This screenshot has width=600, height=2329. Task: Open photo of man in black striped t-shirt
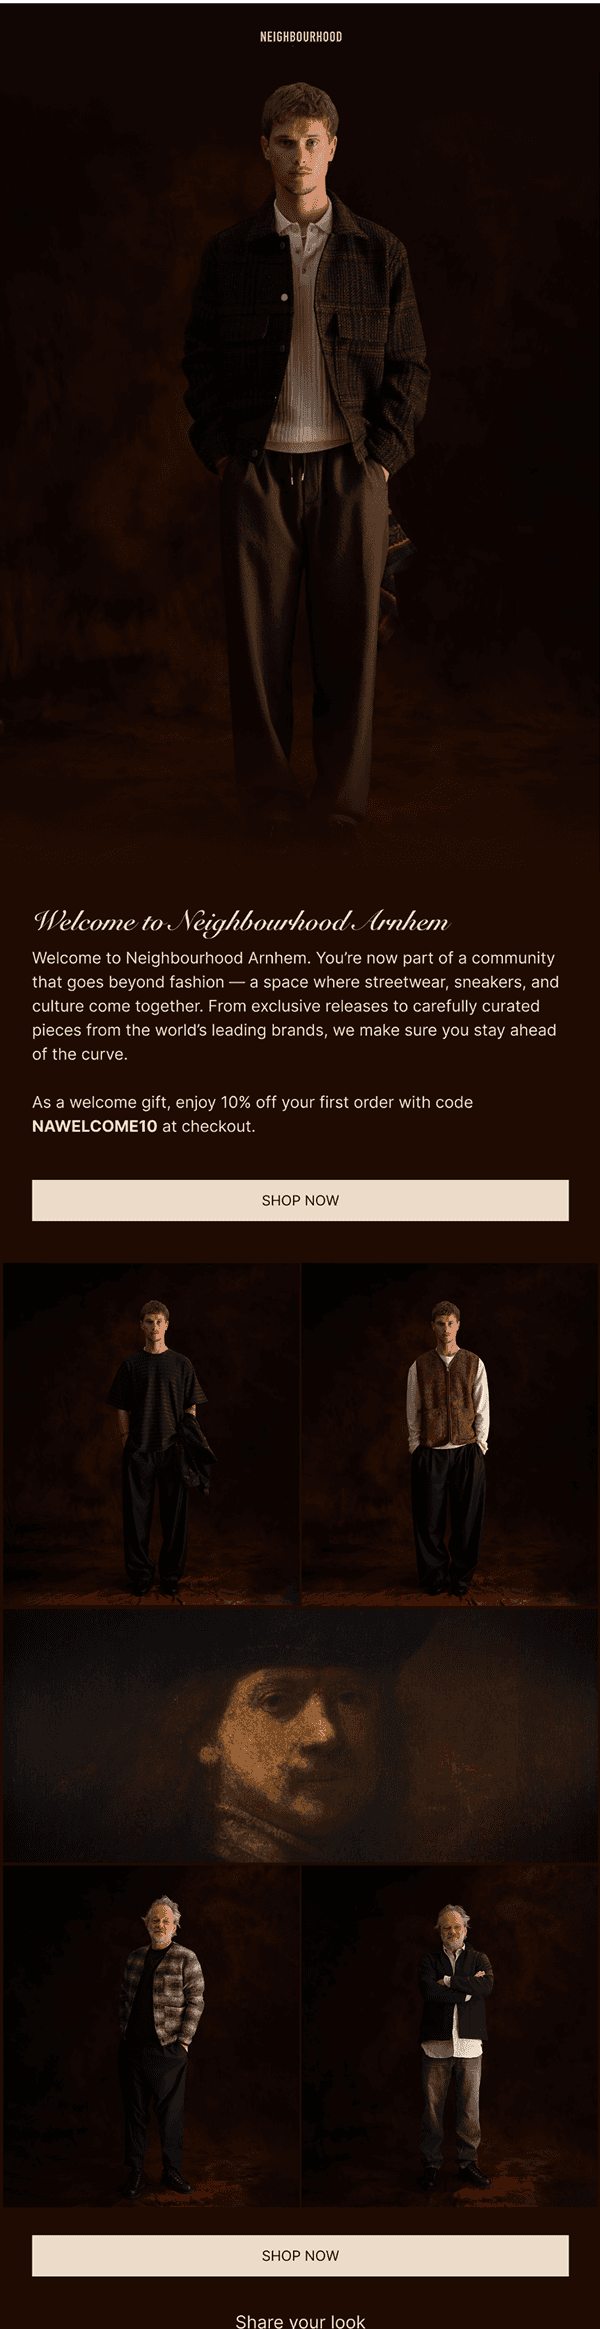tap(151, 1435)
